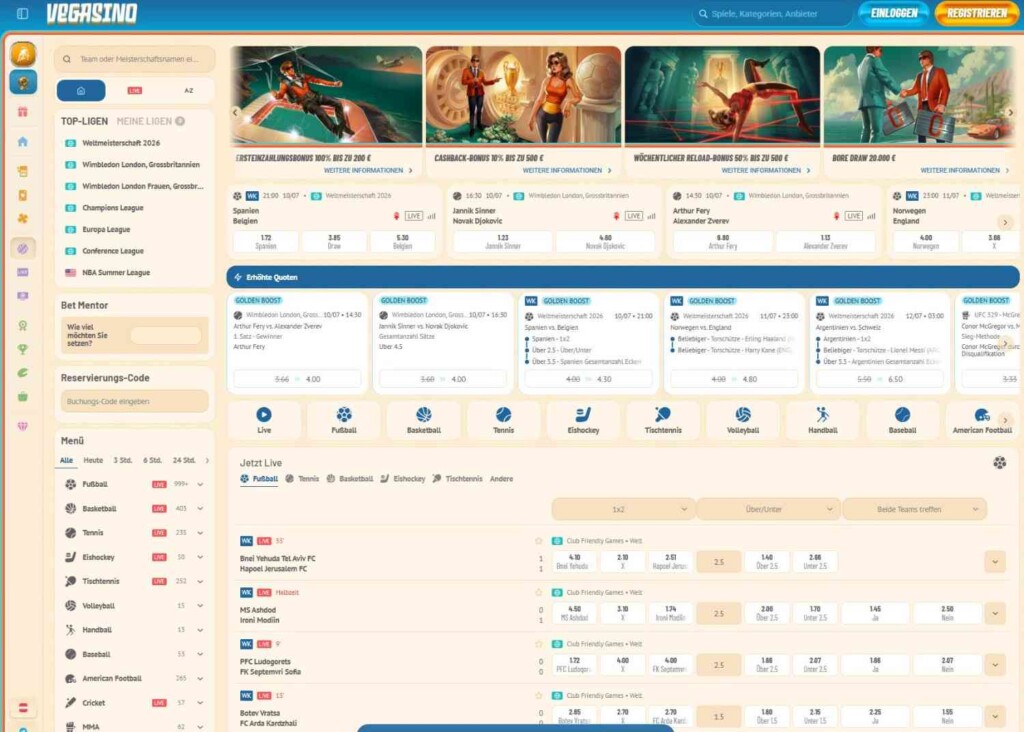Switch to LIVE filter in sports panel
The width and height of the screenshot is (1024, 732).
(x=135, y=91)
